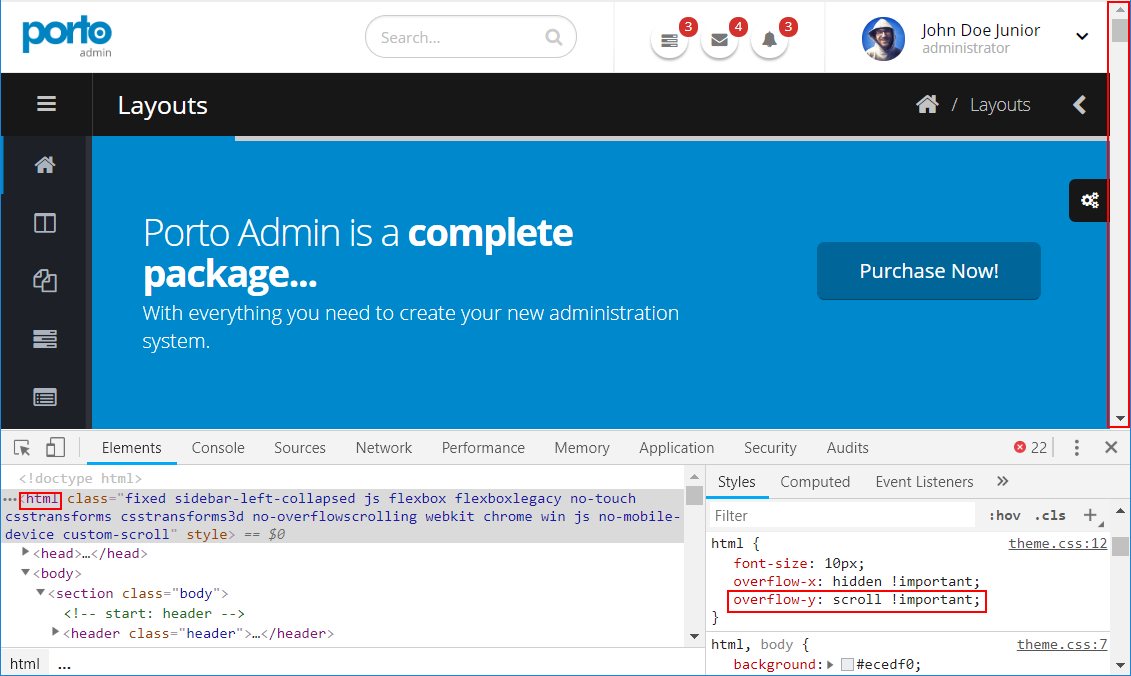The width and height of the screenshot is (1131, 676).
Task: Click the Layouts breadcrumb link
Action: click(1000, 105)
